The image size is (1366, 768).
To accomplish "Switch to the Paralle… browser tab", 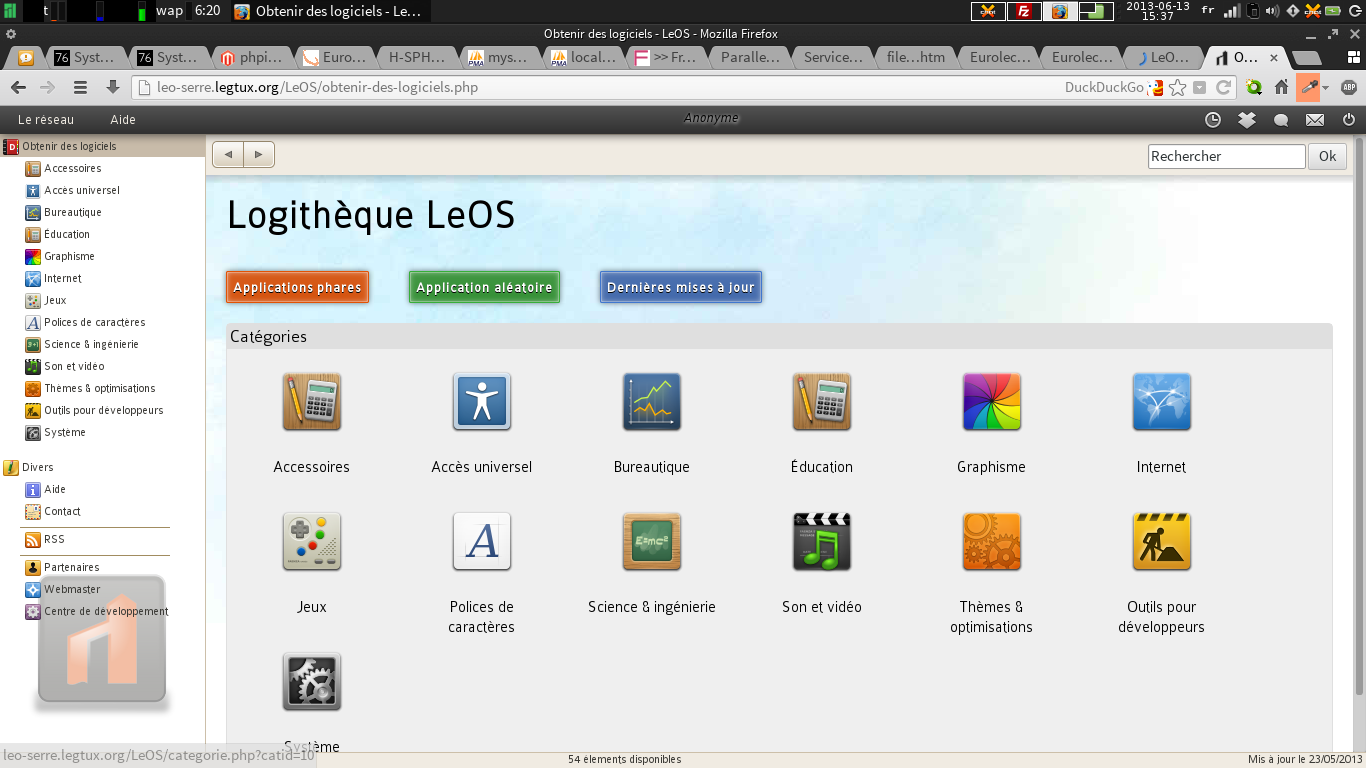I will coord(750,57).
